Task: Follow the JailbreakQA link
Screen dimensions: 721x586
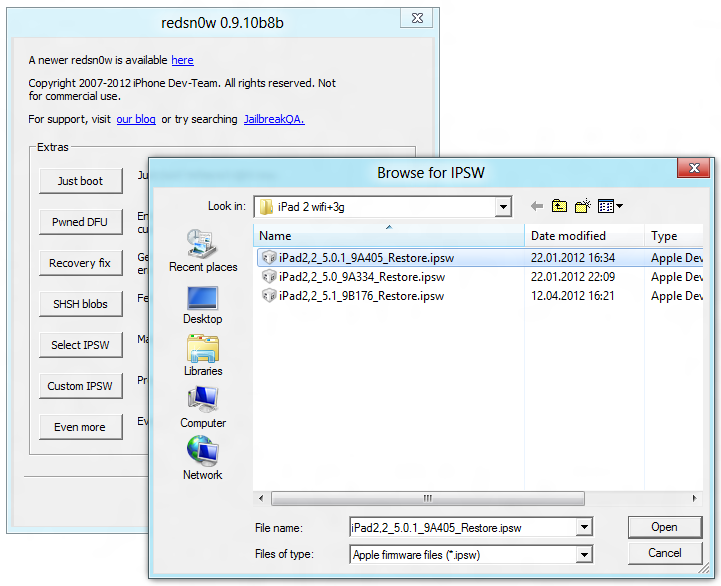Action: pos(273,119)
